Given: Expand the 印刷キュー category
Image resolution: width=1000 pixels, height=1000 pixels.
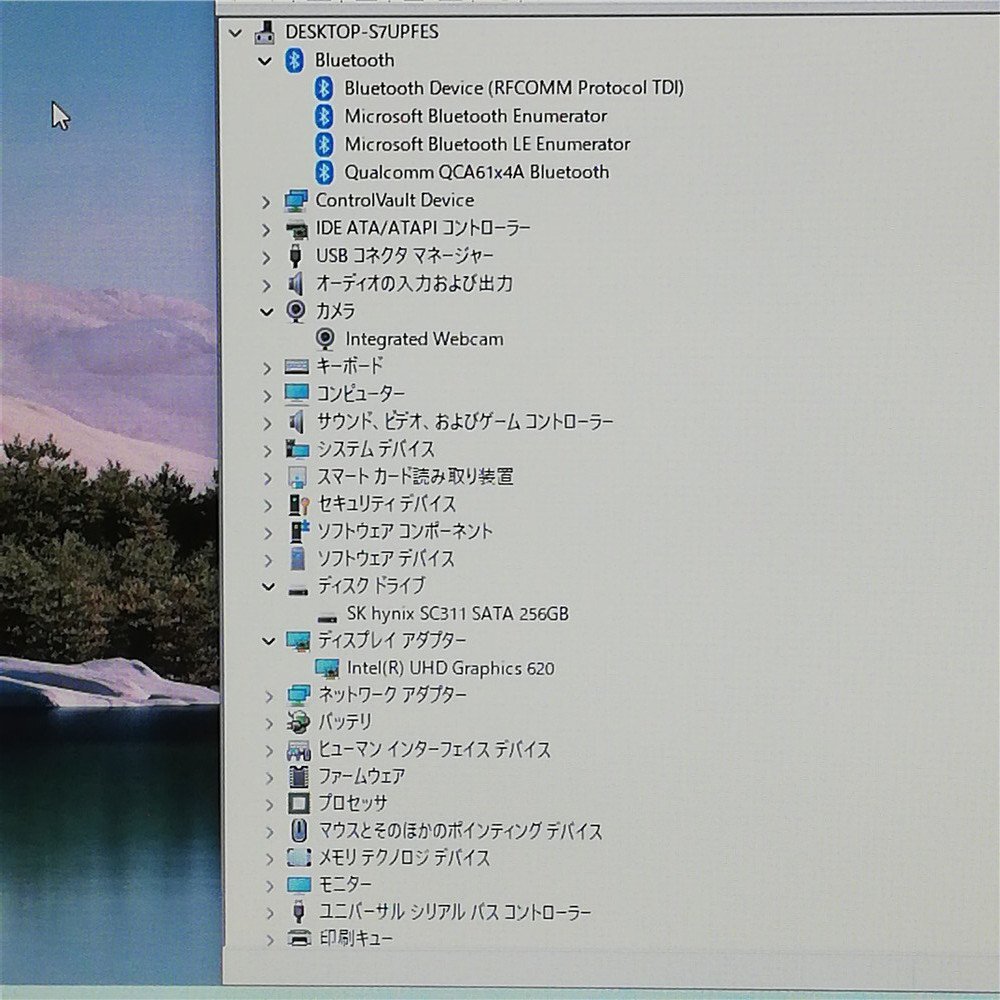Looking at the screenshot, I should [x=270, y=939].
